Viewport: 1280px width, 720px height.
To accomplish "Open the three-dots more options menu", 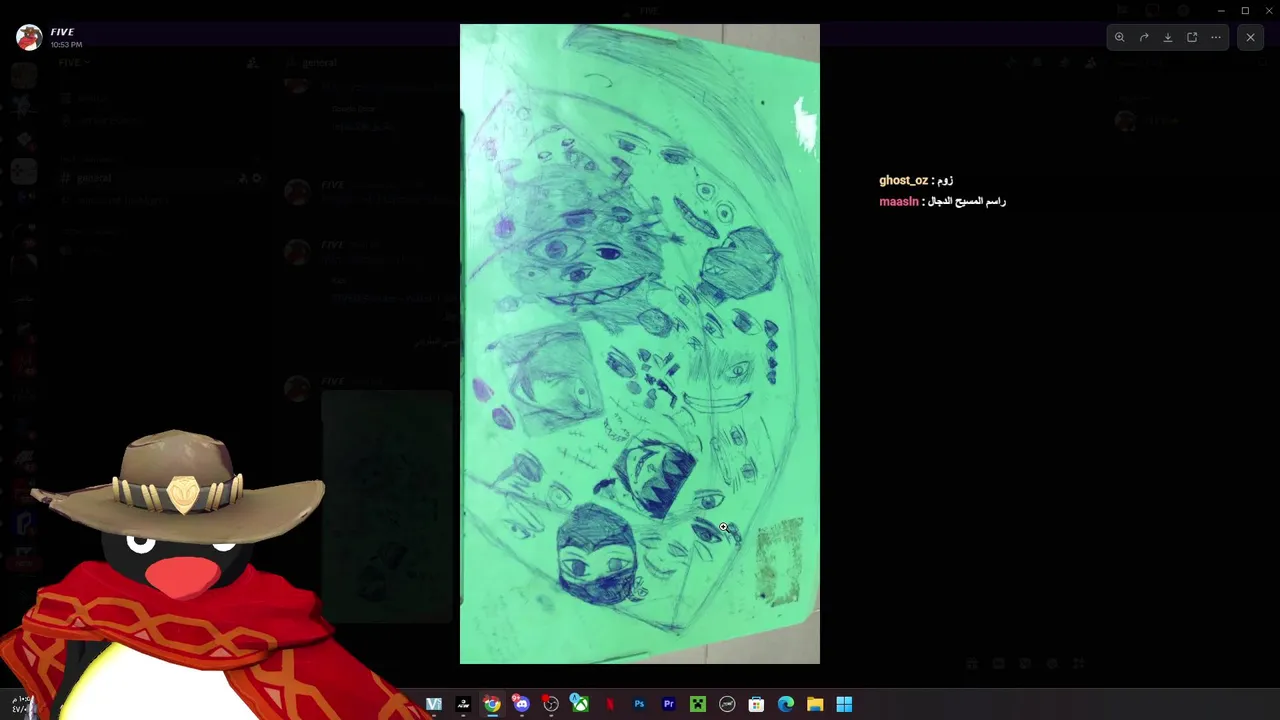I will (1216, 38).
